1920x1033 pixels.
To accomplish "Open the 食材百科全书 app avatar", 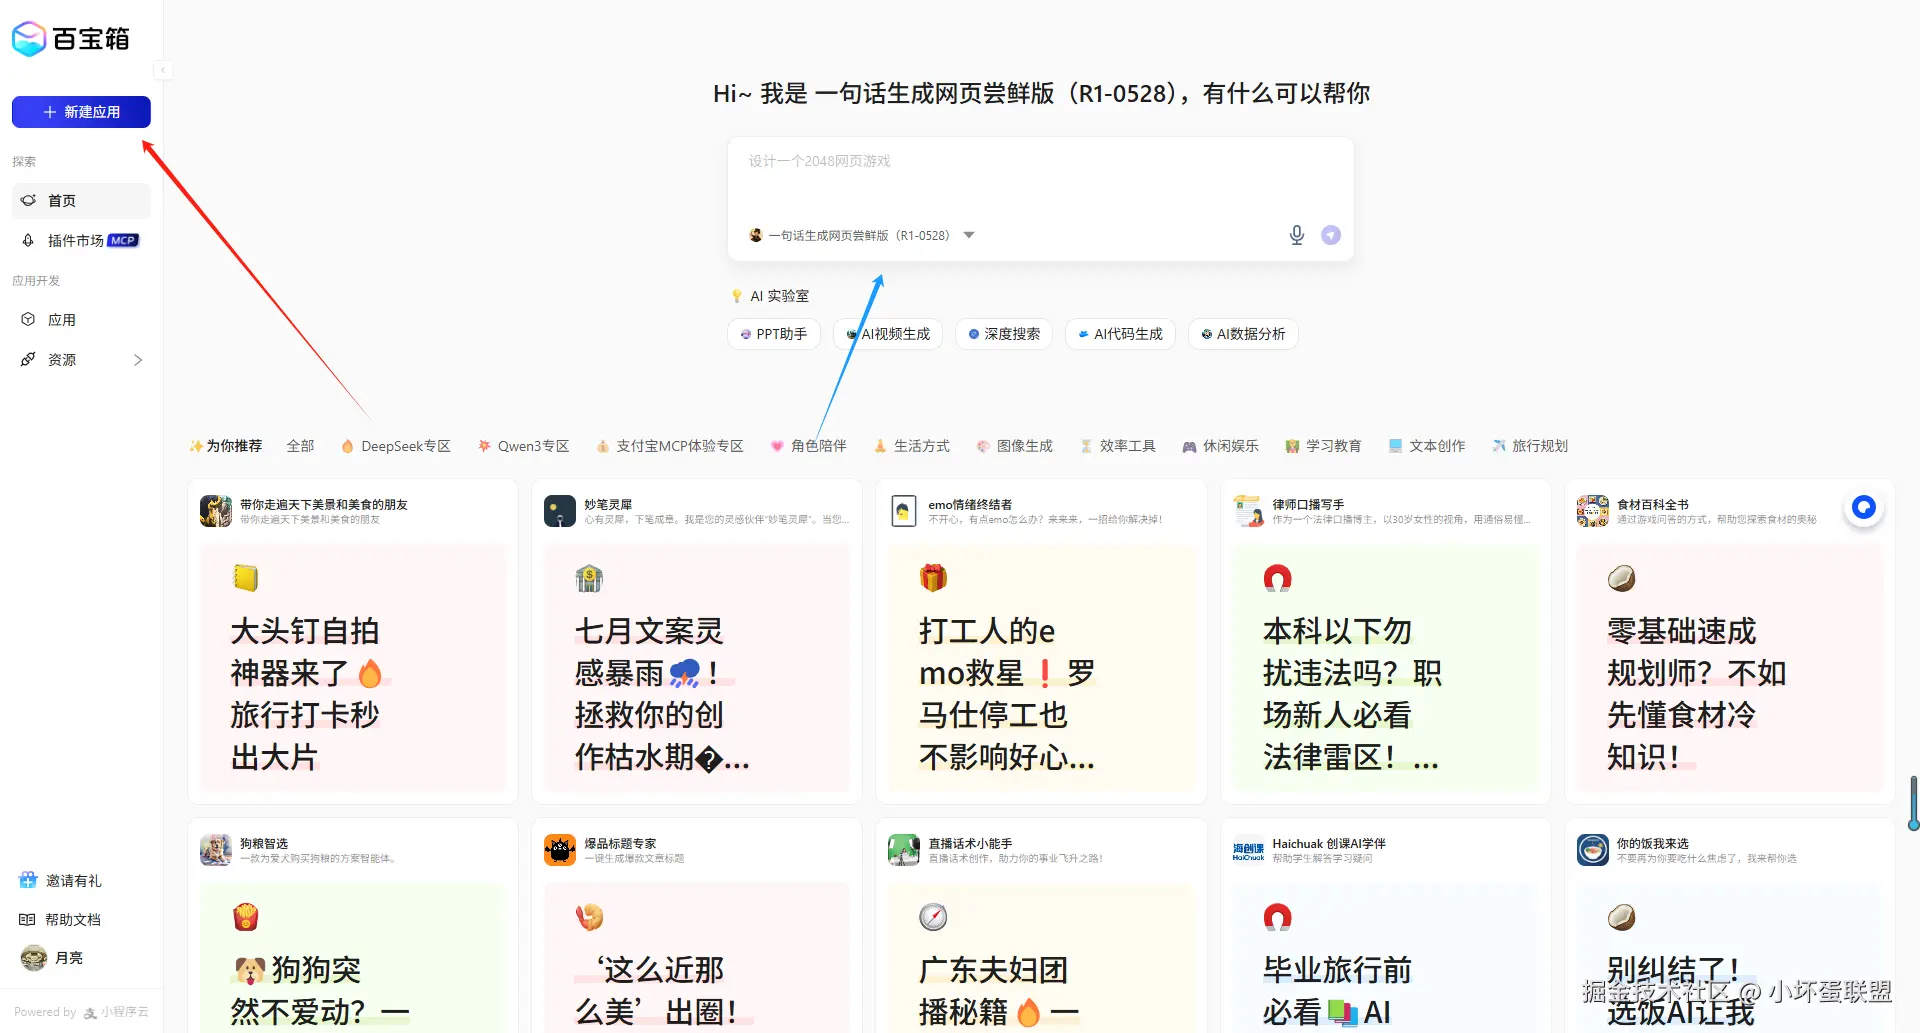I will click(1593, 511).
